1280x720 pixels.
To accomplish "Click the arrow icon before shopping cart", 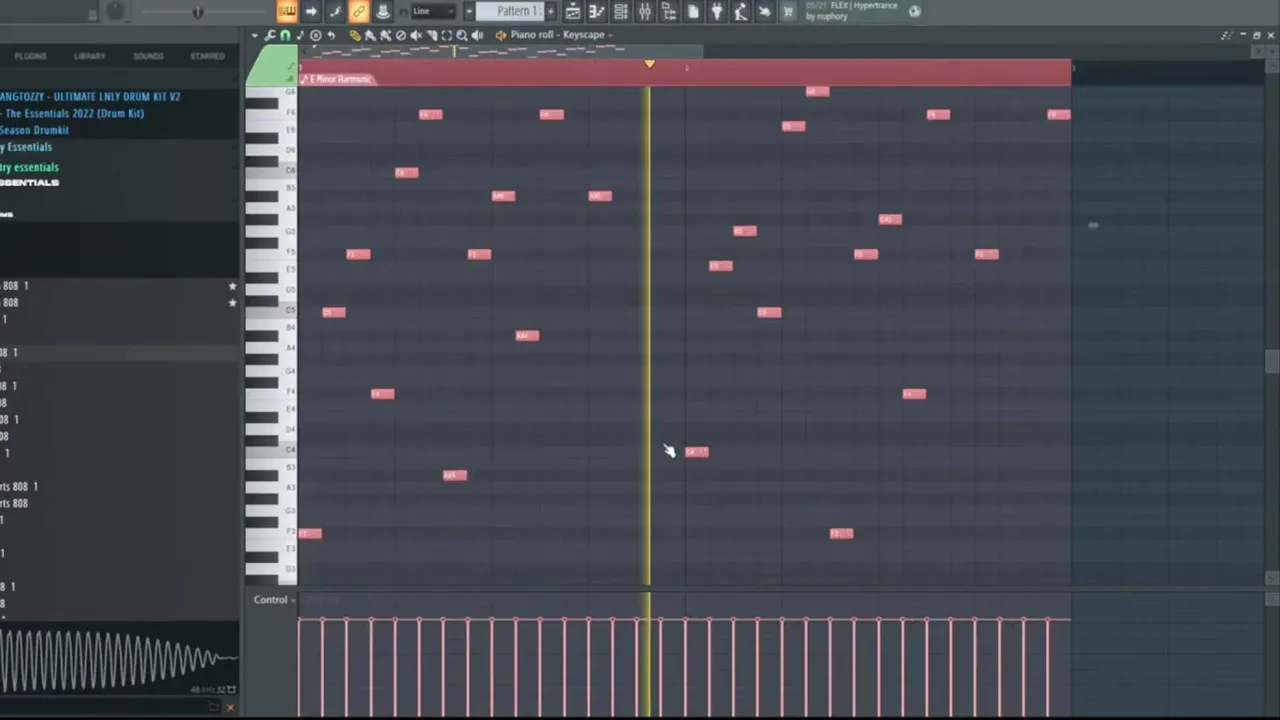I will point(765,11).
